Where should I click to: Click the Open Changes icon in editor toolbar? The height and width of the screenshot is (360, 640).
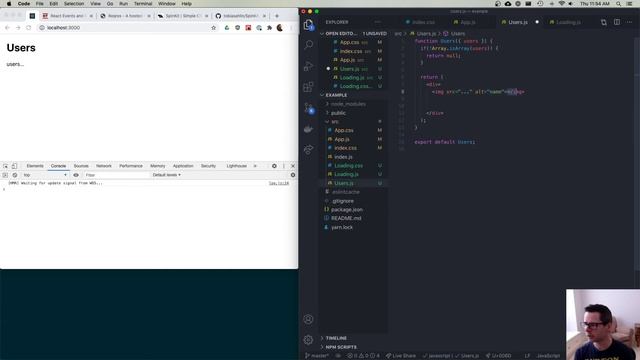click(x=603, y=22)
